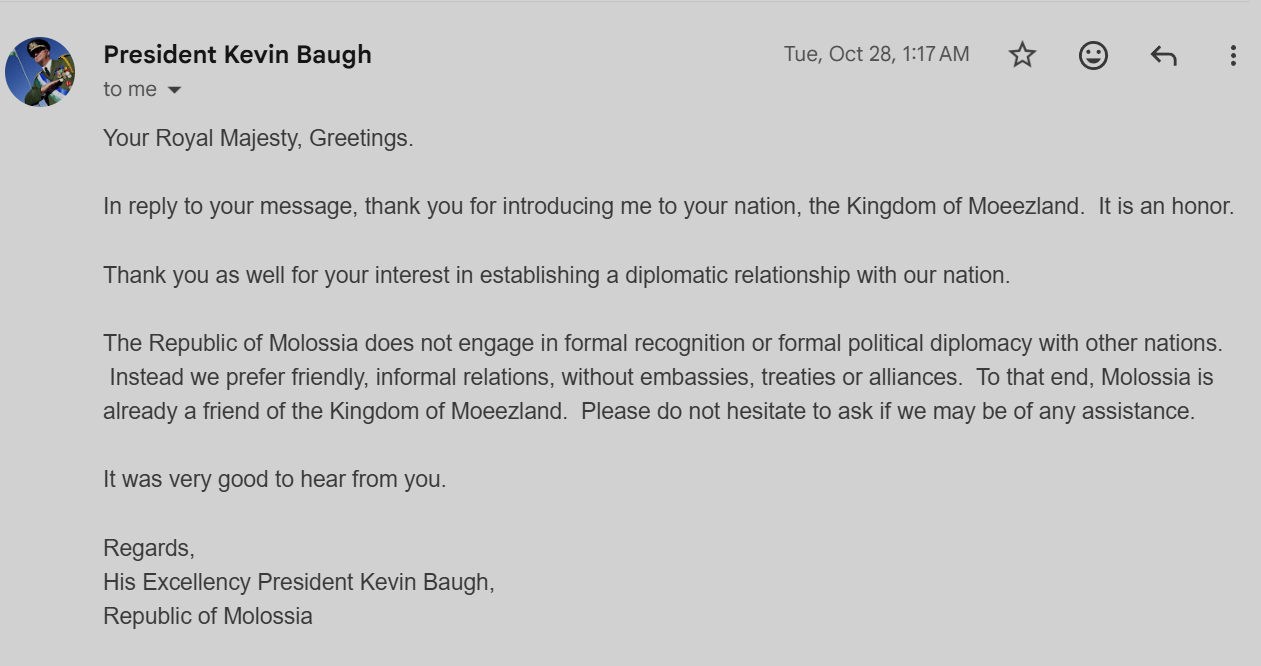Add an emoji reaction to the message
The image size is (1261, 666).
coord(1093,55)
